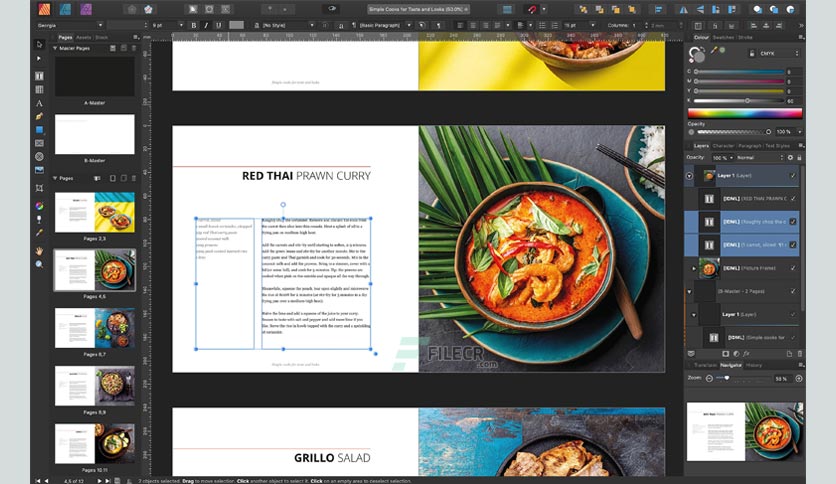
Task: Switch to the Designer persona icon
Action: [65, 9]
